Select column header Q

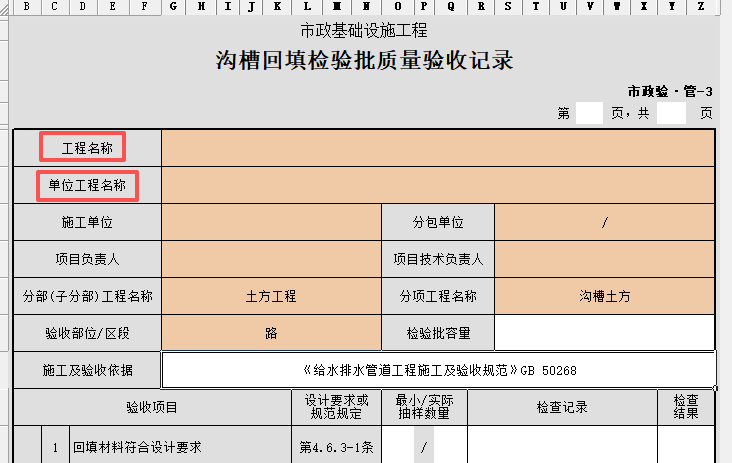coord(452,6)
